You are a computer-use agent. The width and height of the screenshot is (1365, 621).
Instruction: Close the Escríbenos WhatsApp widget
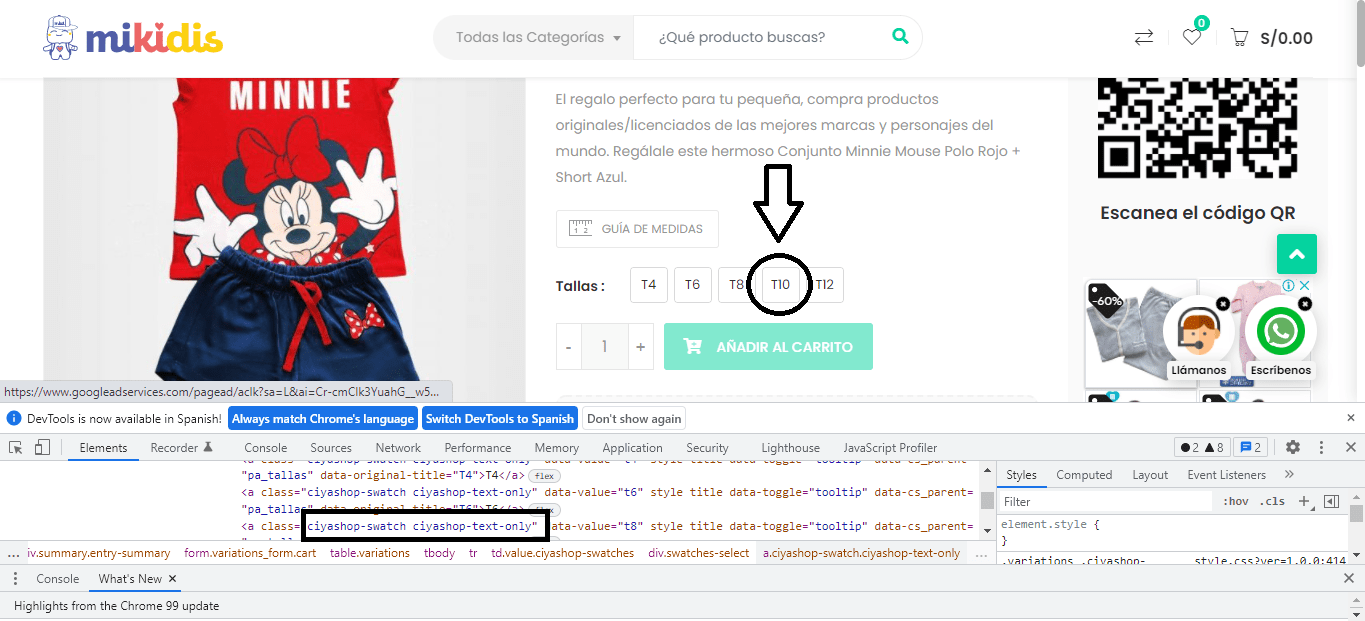click(x=1306, y=303)
